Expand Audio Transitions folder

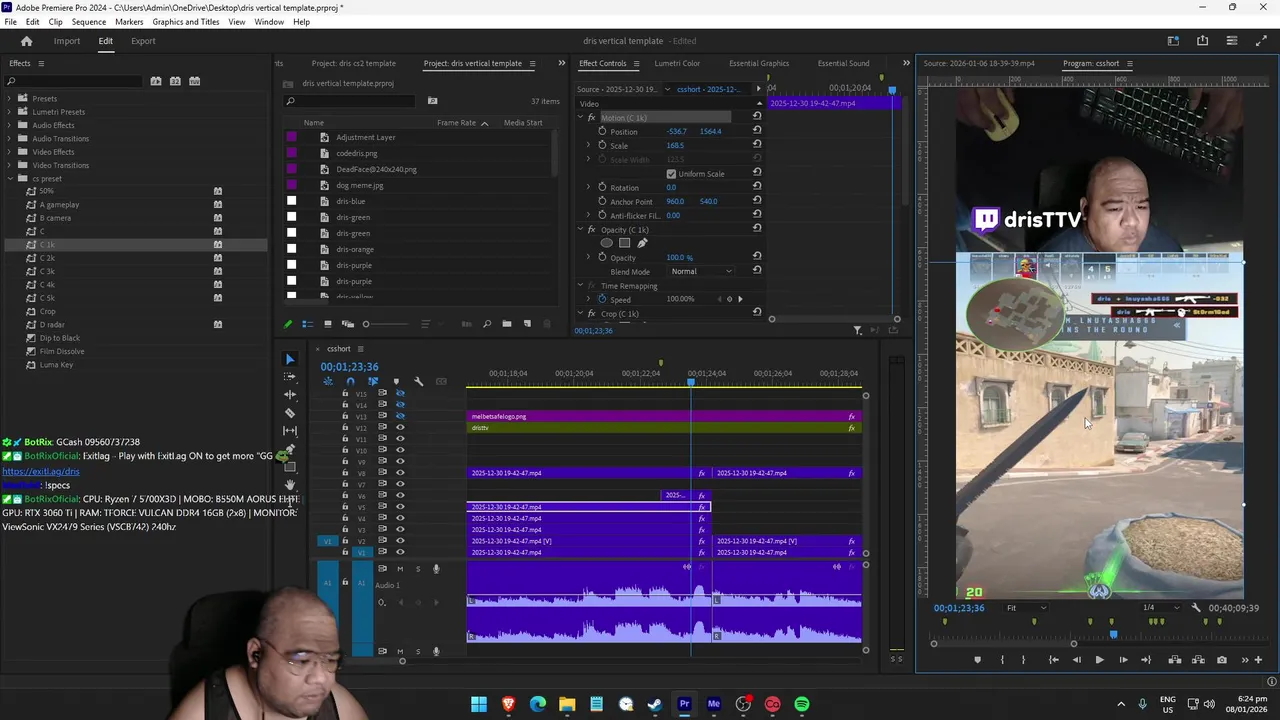(10, 138)
